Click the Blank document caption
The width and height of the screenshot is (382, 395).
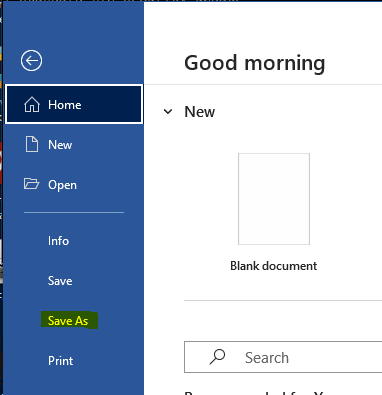(274, 266)
